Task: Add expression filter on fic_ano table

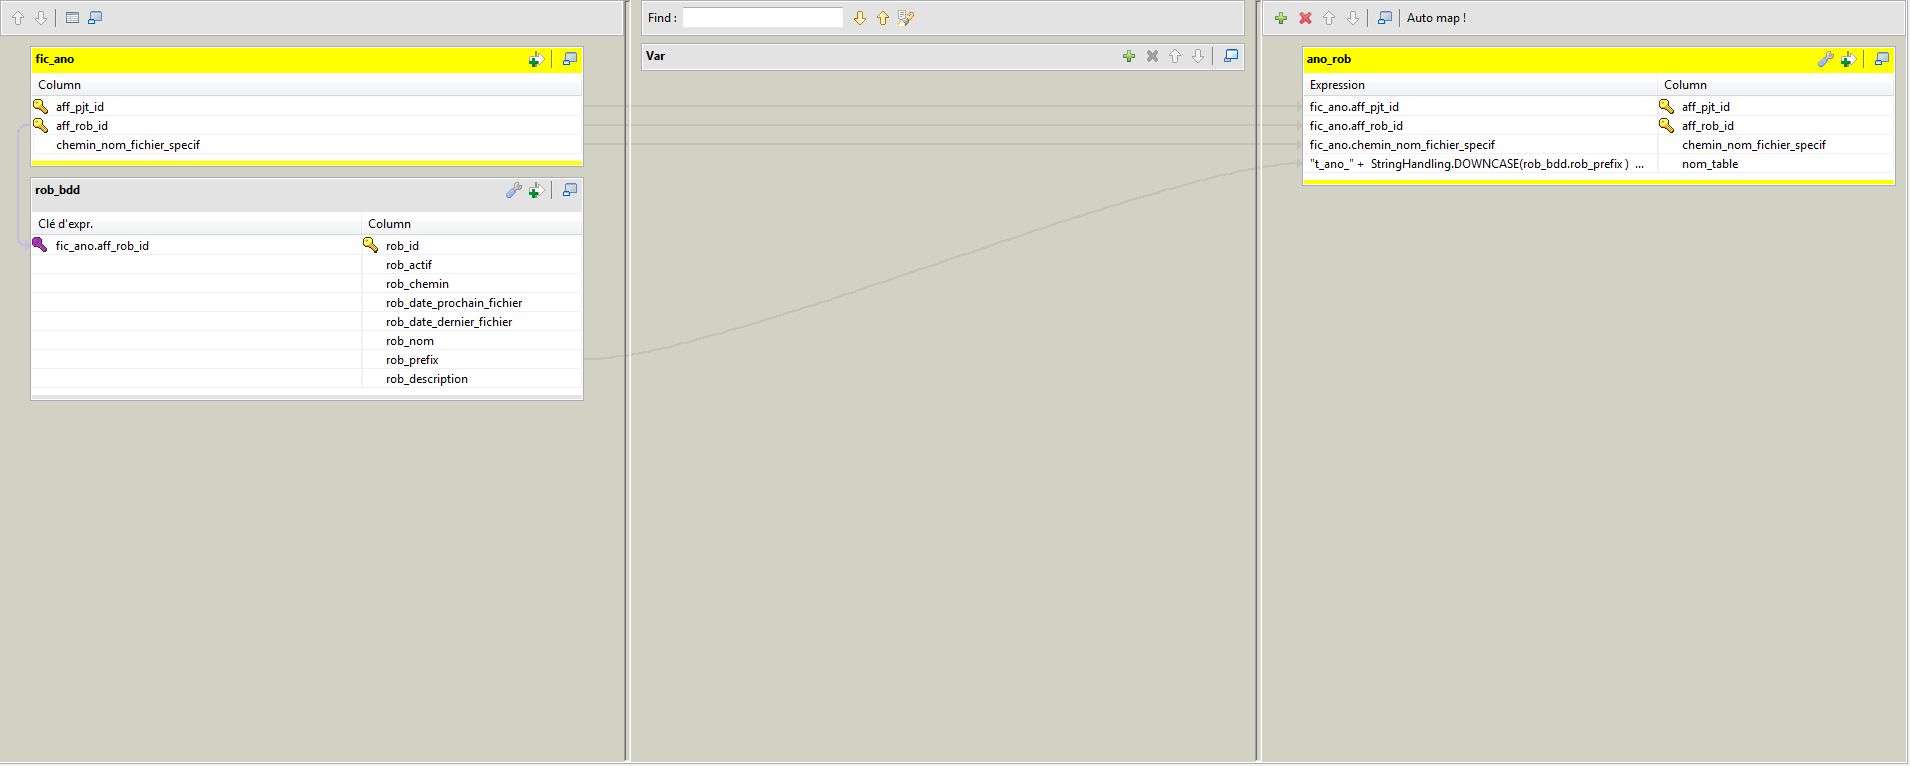Action: 536,60
